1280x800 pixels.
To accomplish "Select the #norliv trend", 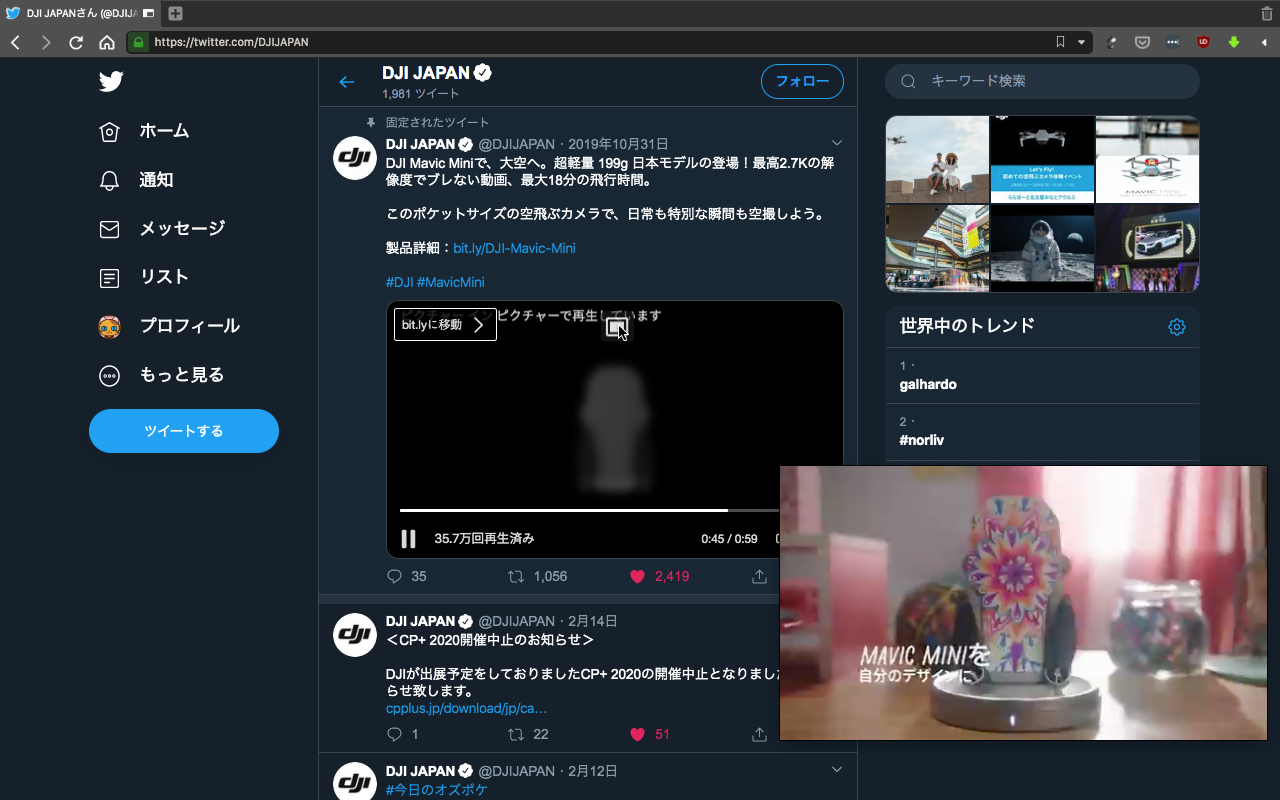I will coord(1042,432).
